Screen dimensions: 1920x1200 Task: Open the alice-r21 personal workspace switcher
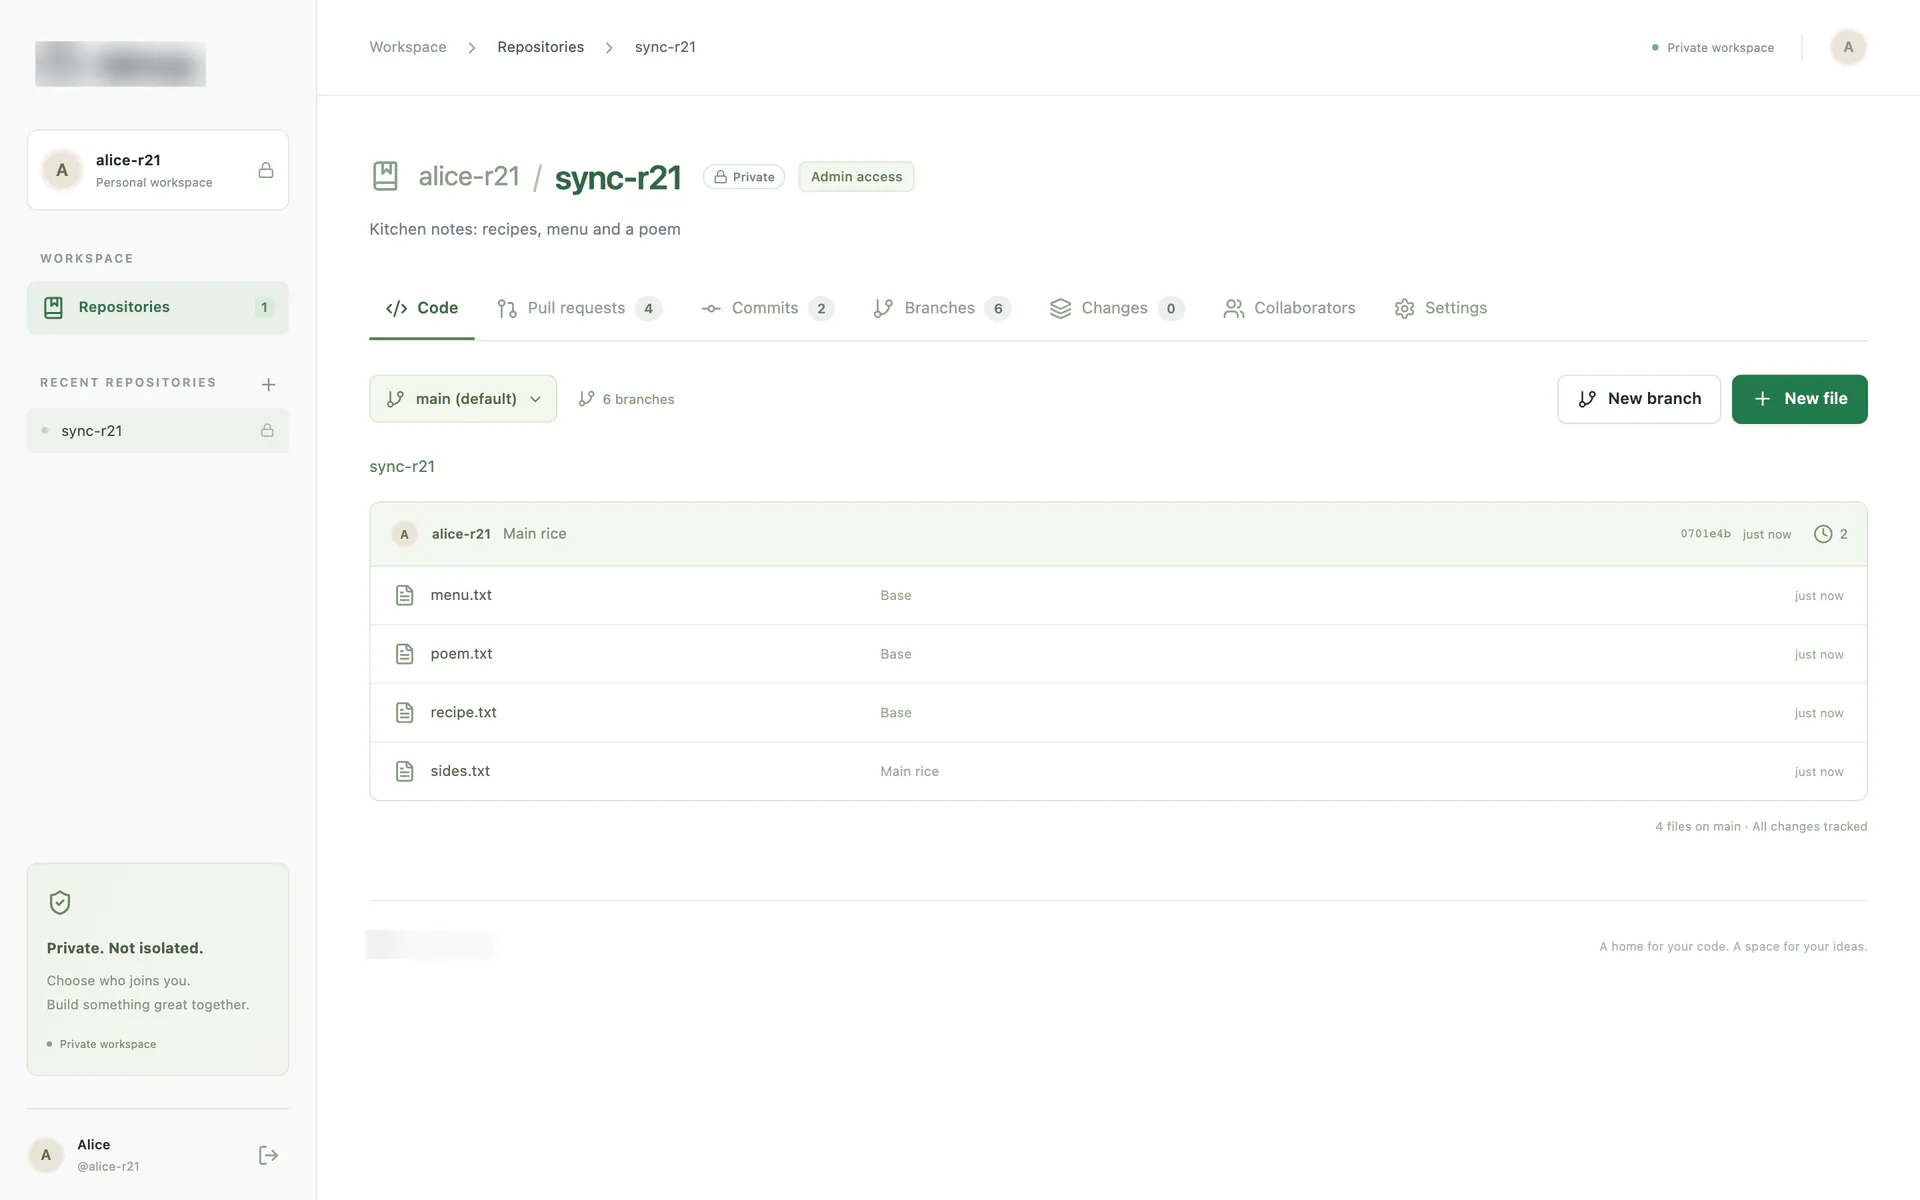tap(158, 170)
